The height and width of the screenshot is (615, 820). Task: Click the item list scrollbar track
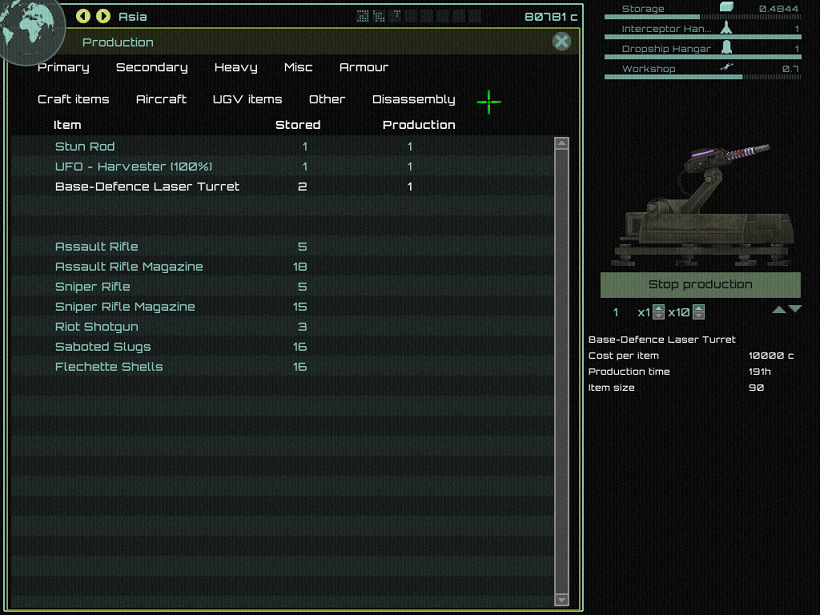[x=561, y=371]
